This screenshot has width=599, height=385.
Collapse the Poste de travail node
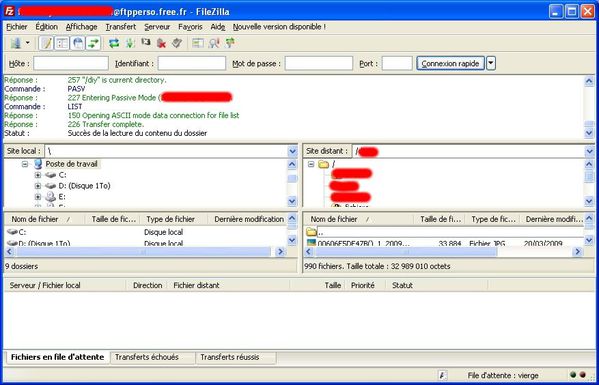pos(25,164)
